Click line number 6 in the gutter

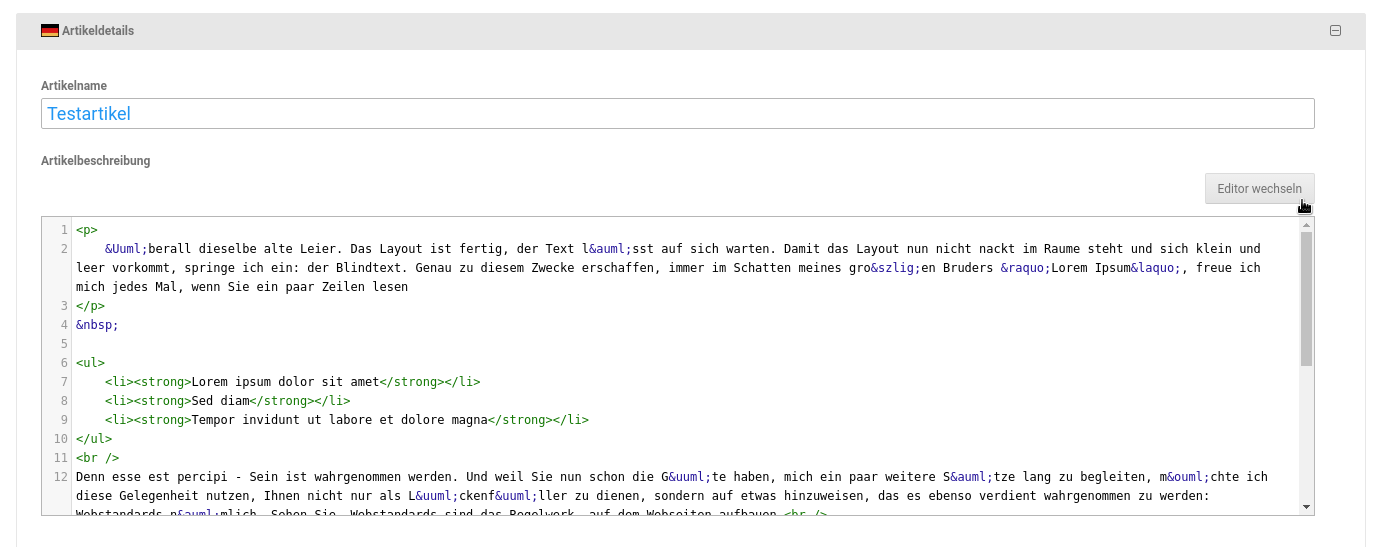[63, 363]
